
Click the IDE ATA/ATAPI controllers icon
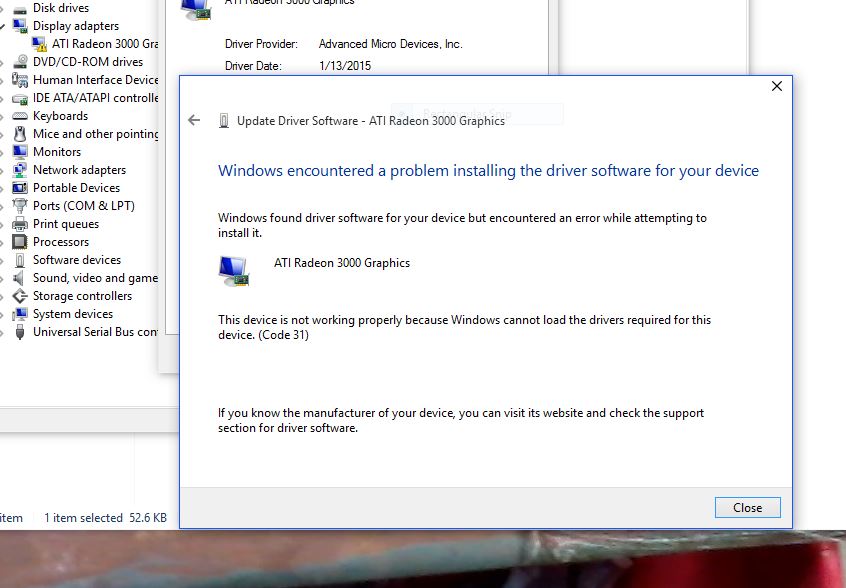coord(20,98)
